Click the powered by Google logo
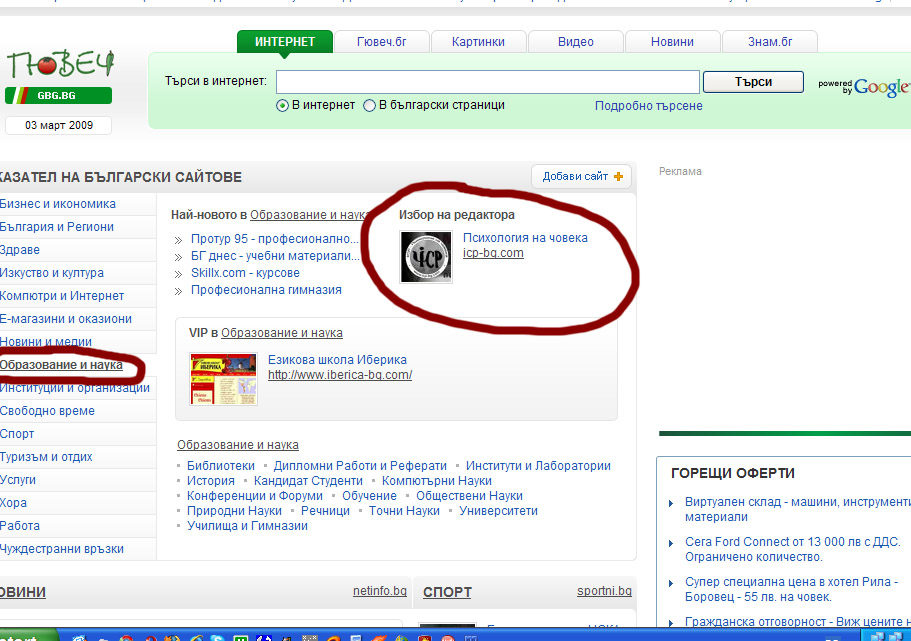Image resolution: width=911 pixels, height=641 pixels. click(x=864, y=87)
